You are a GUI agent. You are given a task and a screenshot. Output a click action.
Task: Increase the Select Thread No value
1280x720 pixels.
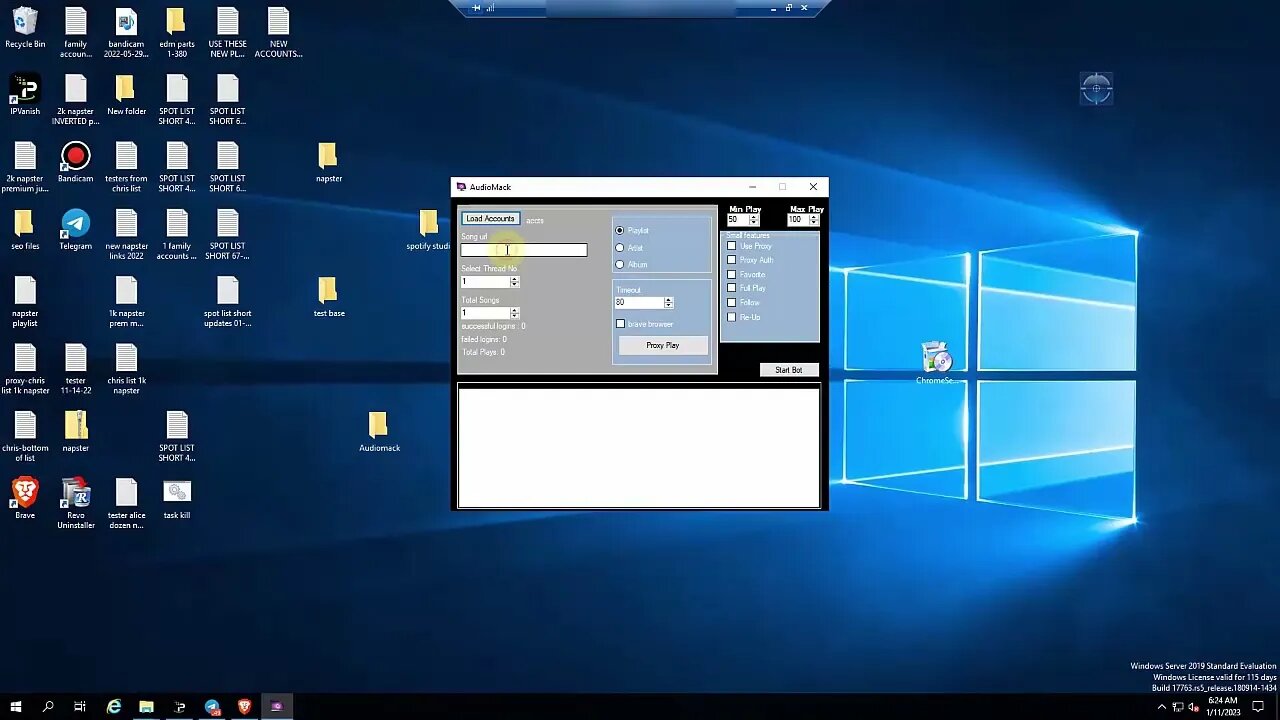tap(514, 279)
